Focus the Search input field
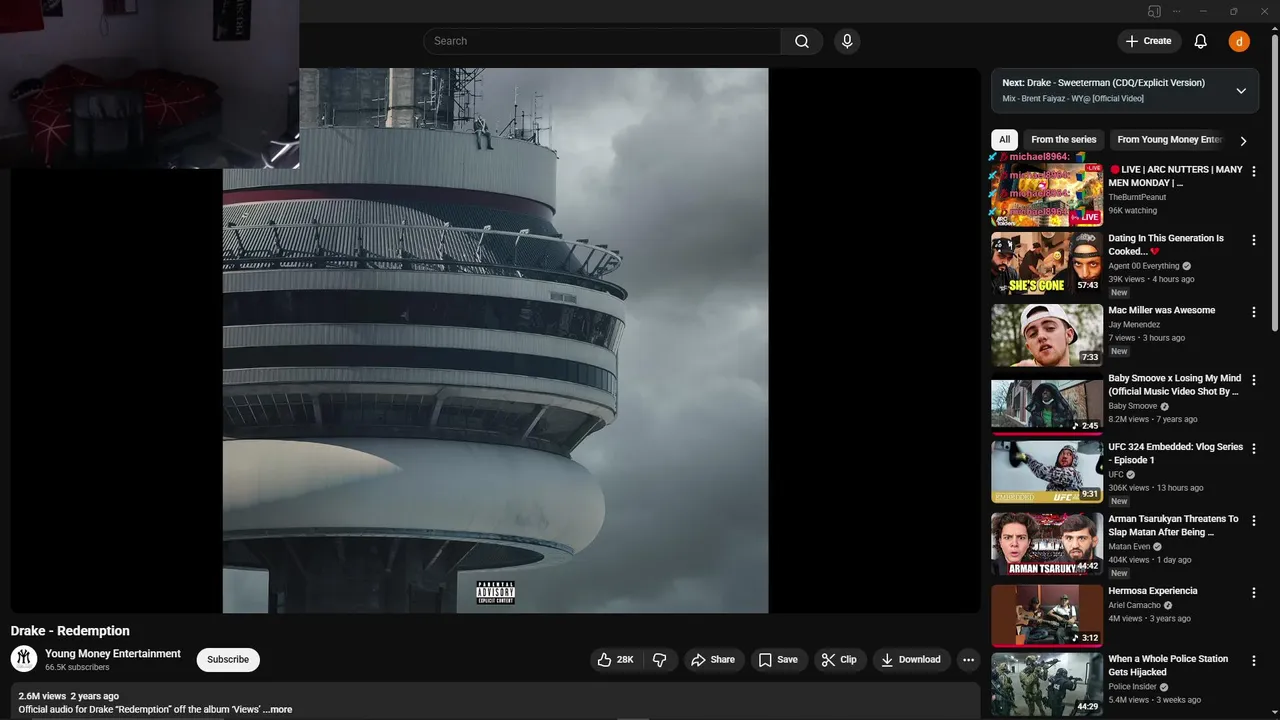This screenshot has width=1280, height=720. [x=602, y=41]
